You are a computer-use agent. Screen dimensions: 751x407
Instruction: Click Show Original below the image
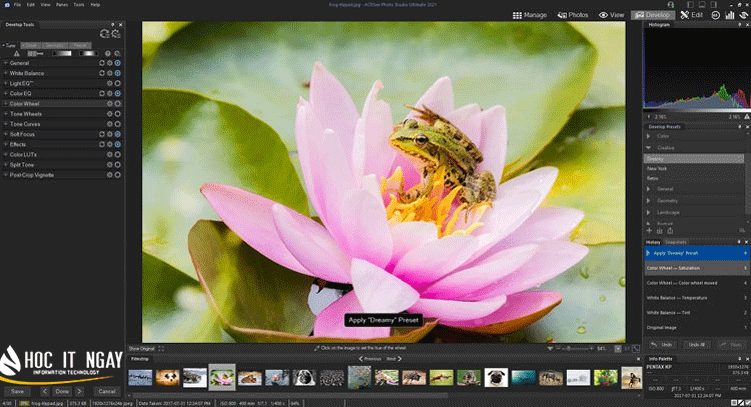point(142,349)
